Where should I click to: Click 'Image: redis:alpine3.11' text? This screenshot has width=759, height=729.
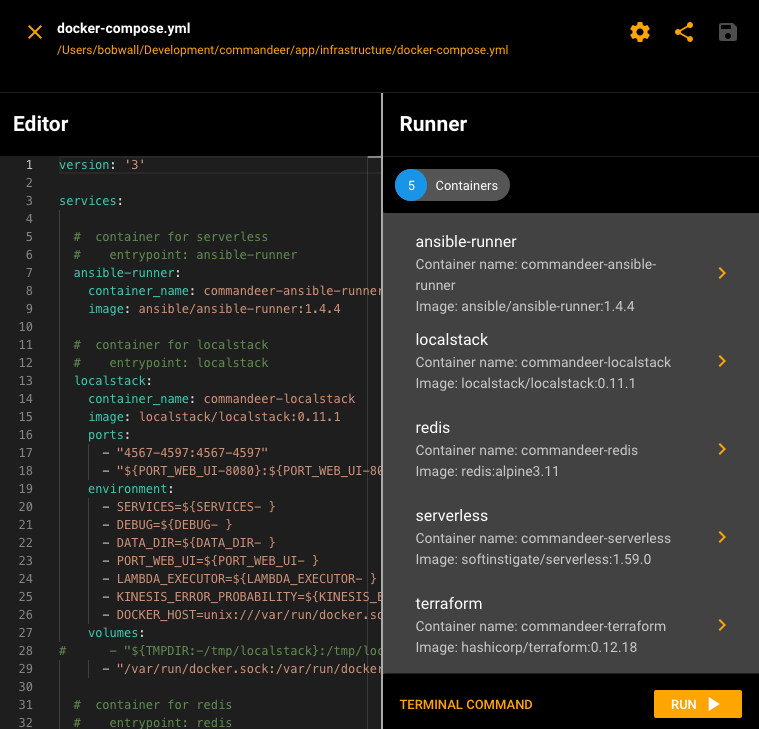click(x=487, y=471)
